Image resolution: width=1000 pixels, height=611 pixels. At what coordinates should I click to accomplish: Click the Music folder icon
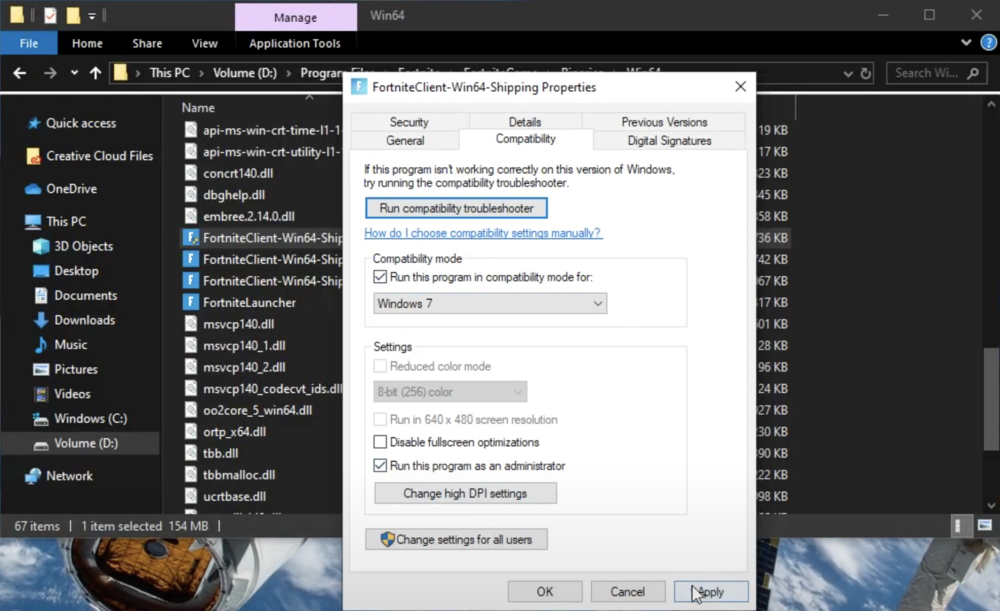point(41,345)
